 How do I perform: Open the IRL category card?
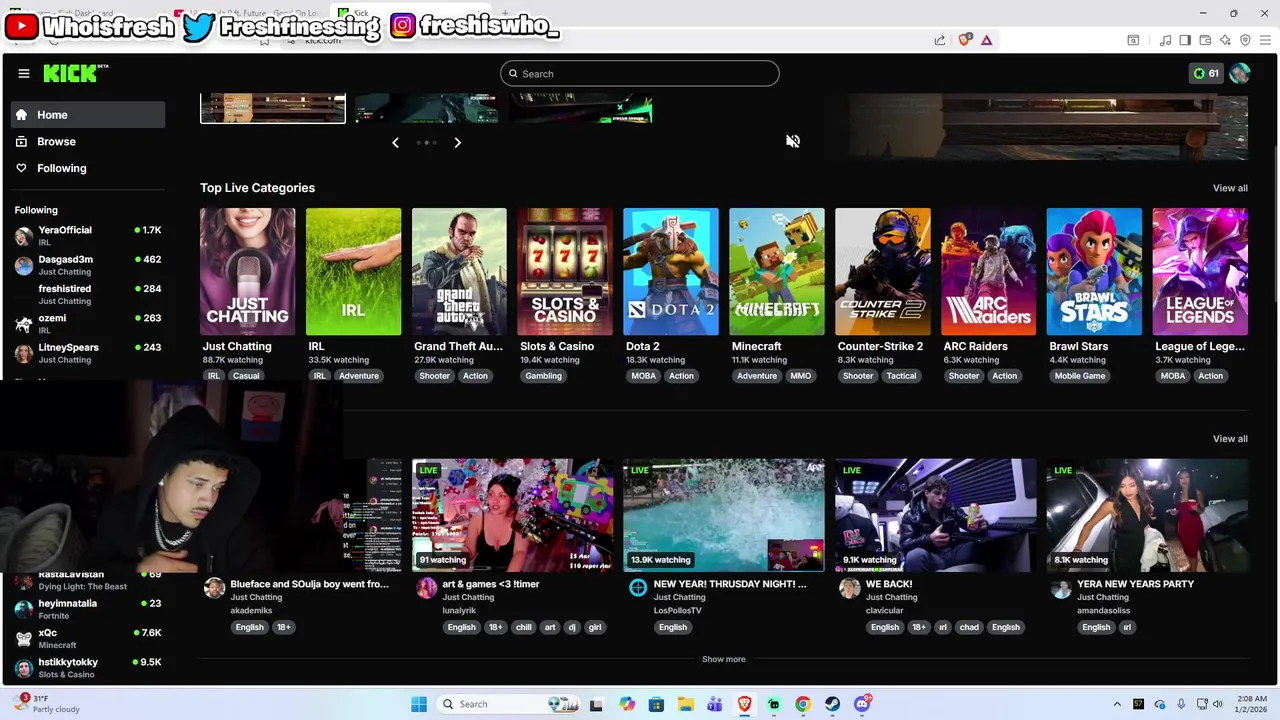coord(354,271)
